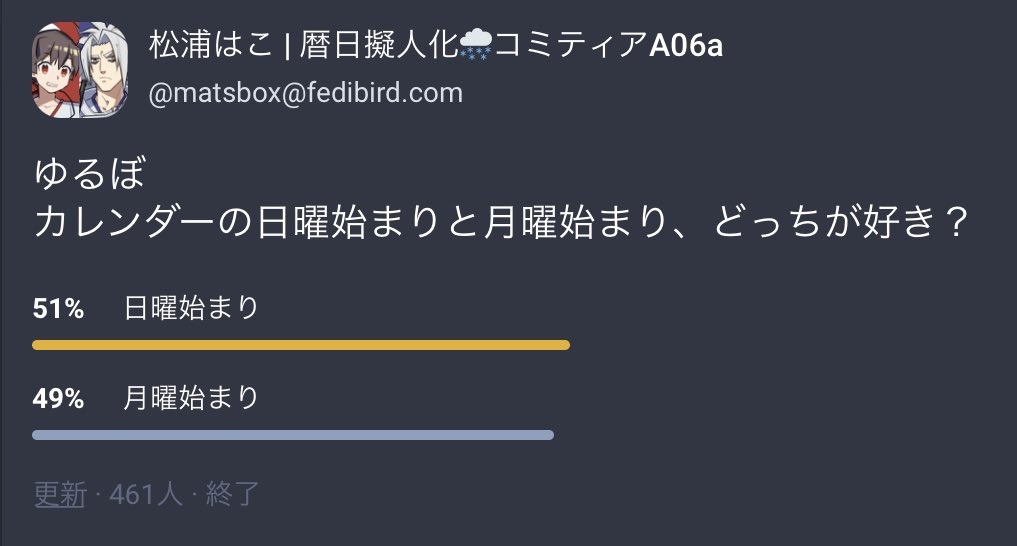
Task: Click the 49% result percentage
Action: (58, 398)
